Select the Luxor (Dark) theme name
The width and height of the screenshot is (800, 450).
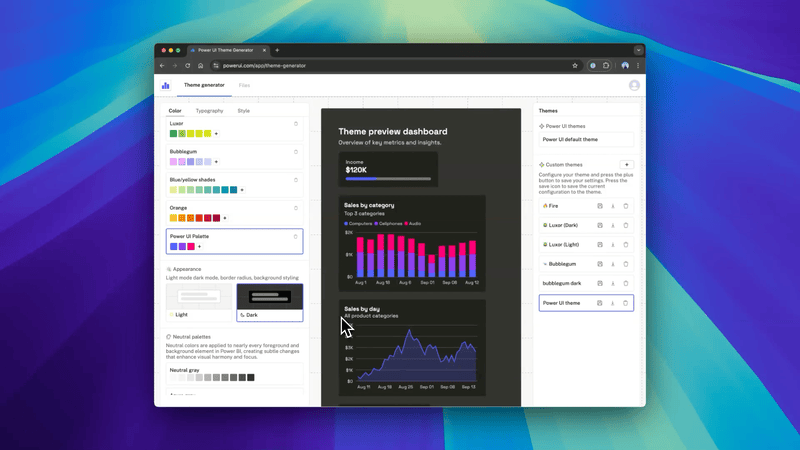pos(563,226)
